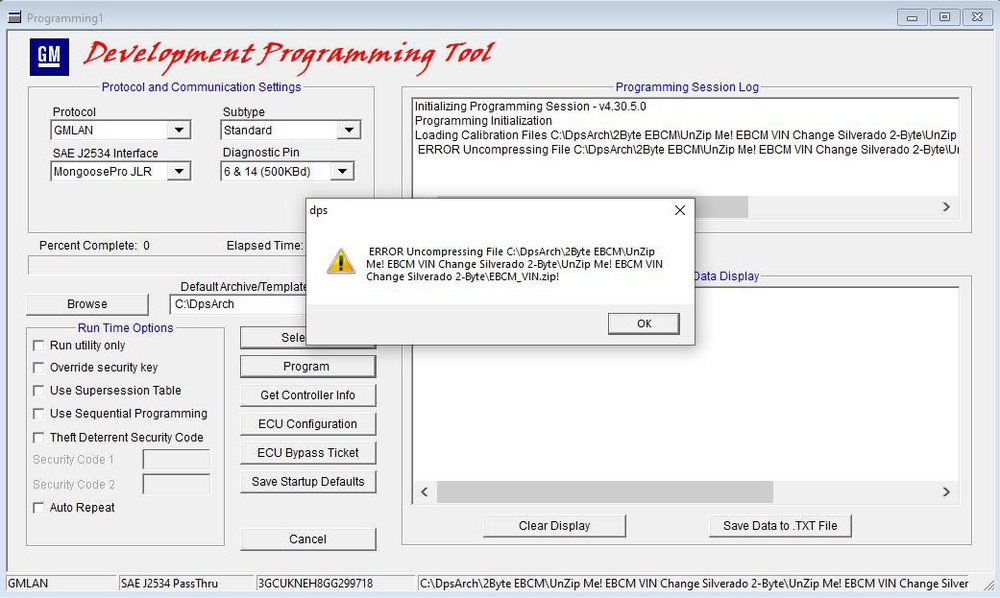Click the Programming1 title bar app icon
This screenshot has width=1000, height=598.
coord(14,17)
